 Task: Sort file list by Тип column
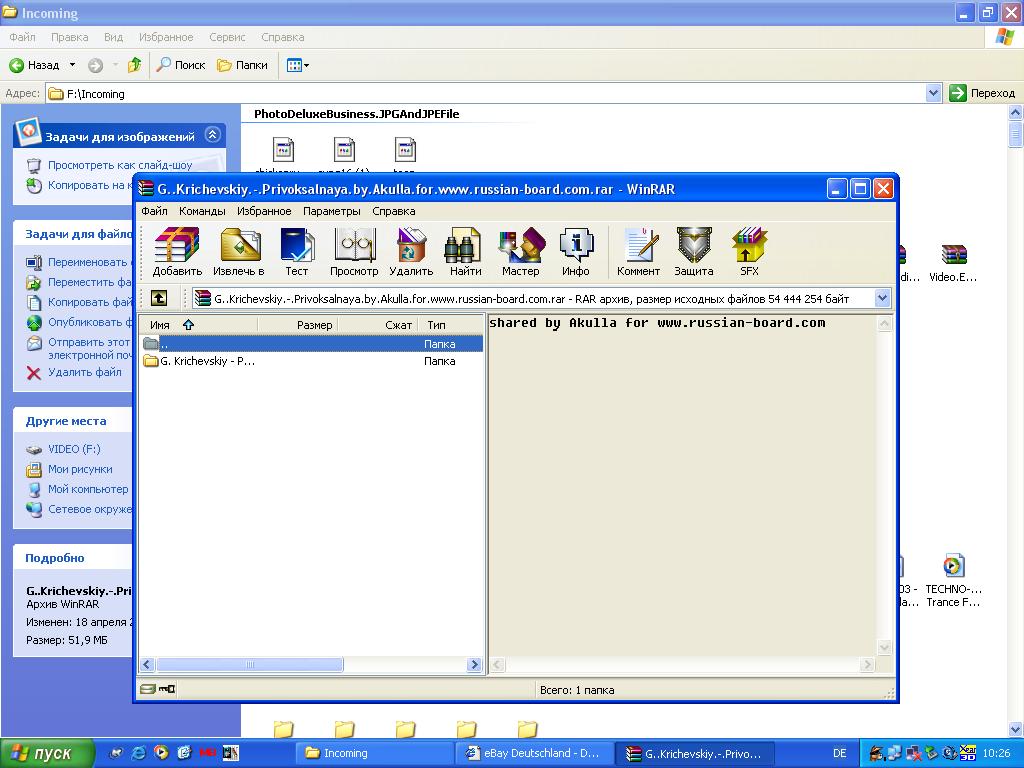click(451, 325)
